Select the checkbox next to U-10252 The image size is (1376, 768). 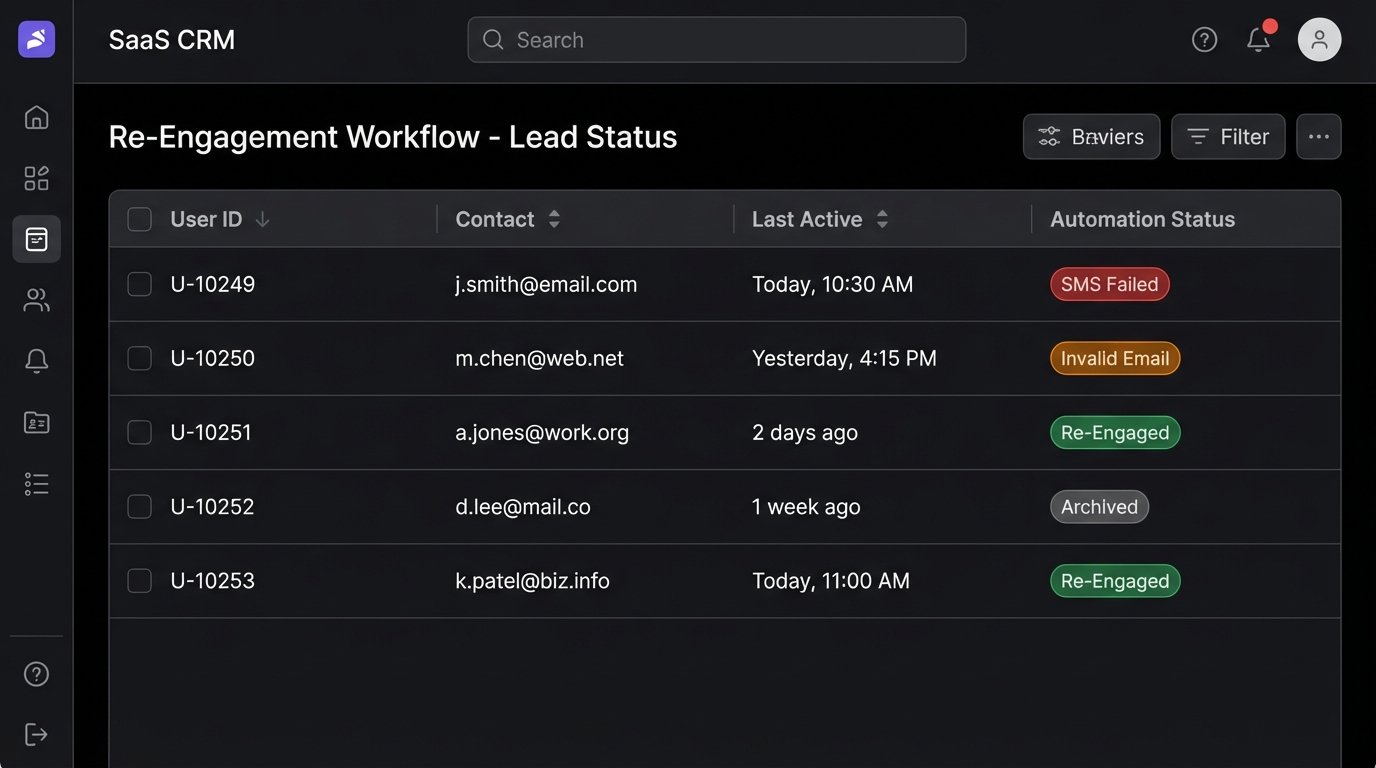tap(139, 506)
